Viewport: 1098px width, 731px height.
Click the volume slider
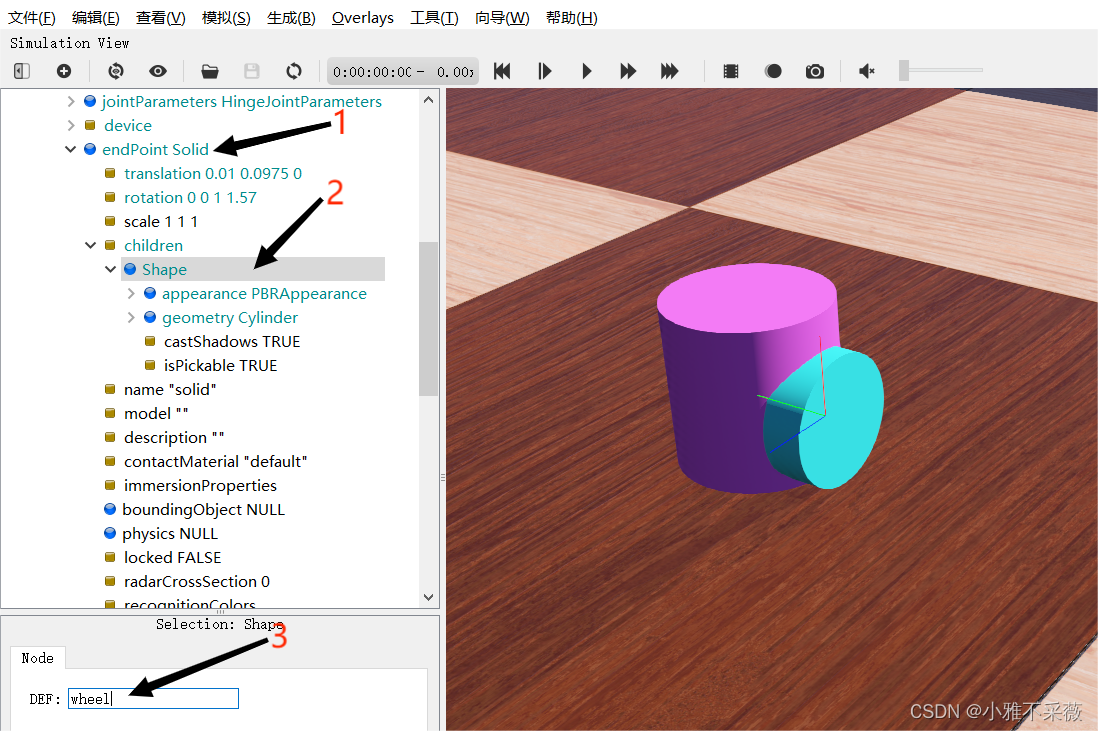click(x=940, y=70)
